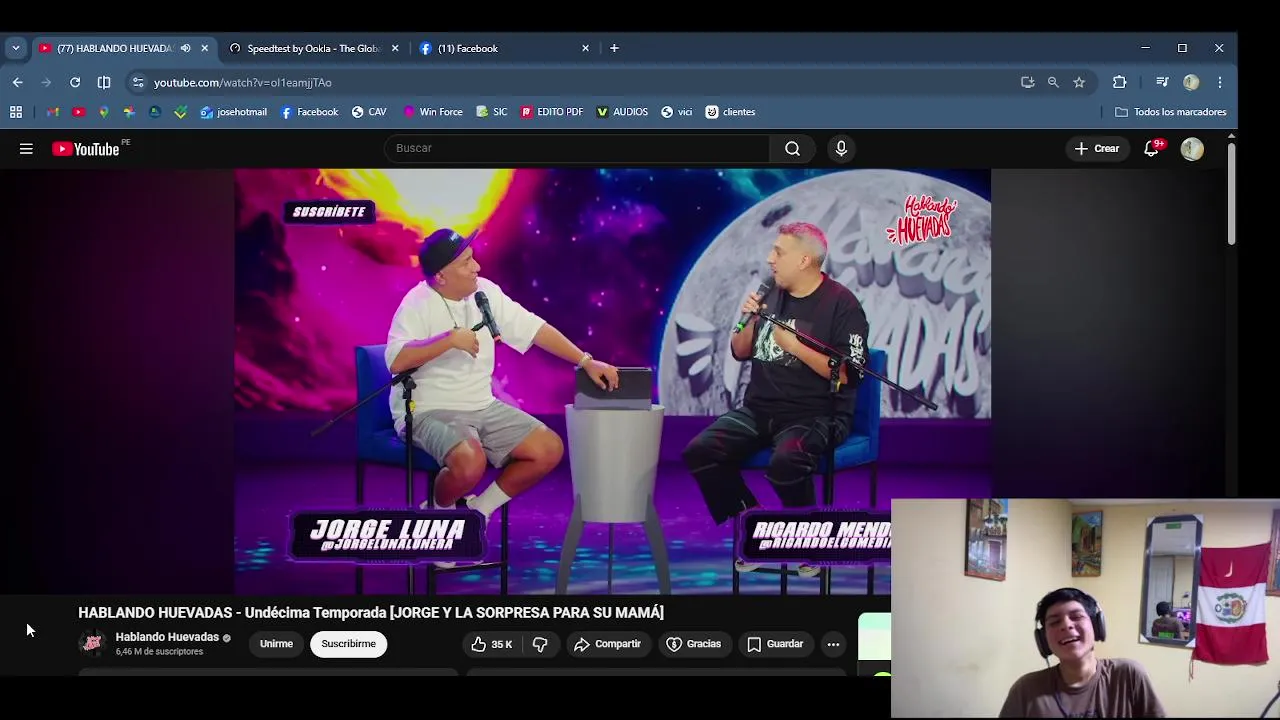Open the AUDIOS bookmark
Viewport: 1280px width, 720px height.
pos(622,112)
